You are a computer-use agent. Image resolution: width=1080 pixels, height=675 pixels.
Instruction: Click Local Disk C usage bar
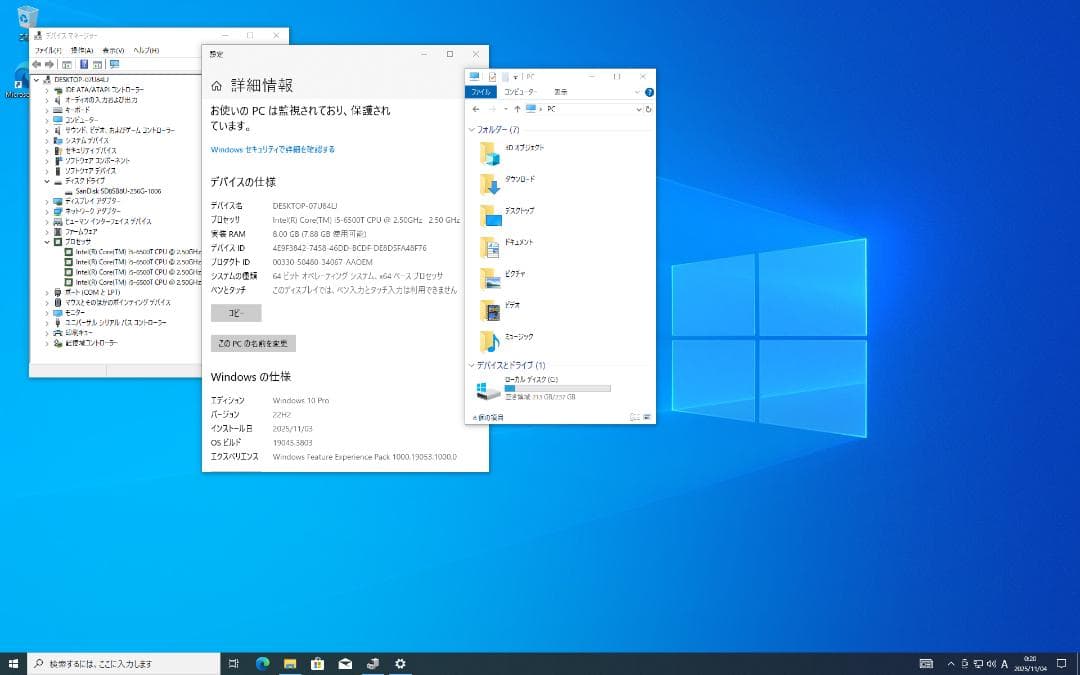point(557,389)
